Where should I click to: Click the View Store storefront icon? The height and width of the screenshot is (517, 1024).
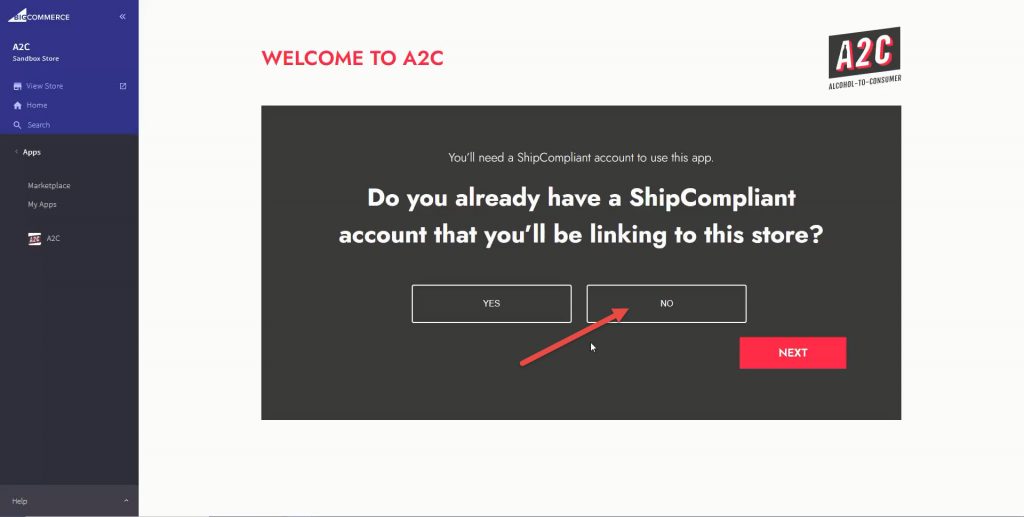pyautogui.click(x=18, y=86)
